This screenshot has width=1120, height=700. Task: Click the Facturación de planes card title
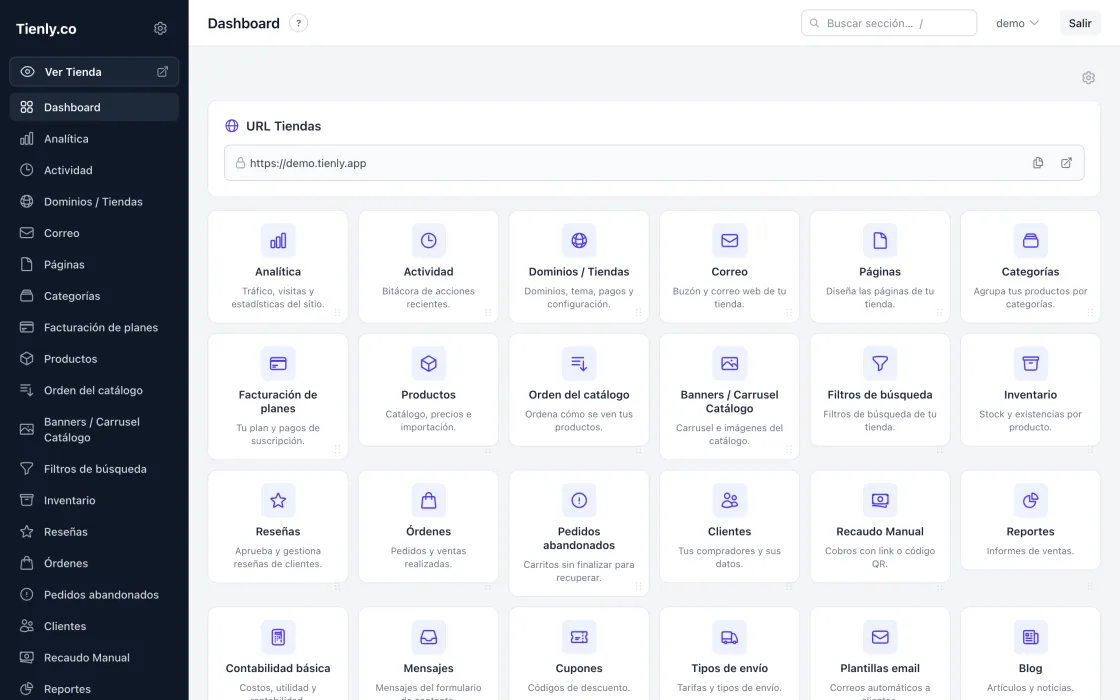(278, 401)
